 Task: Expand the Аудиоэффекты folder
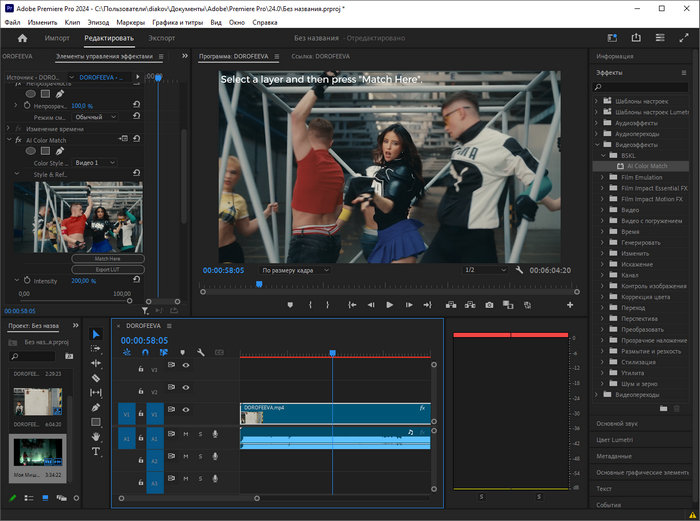[x=597, y=123]
